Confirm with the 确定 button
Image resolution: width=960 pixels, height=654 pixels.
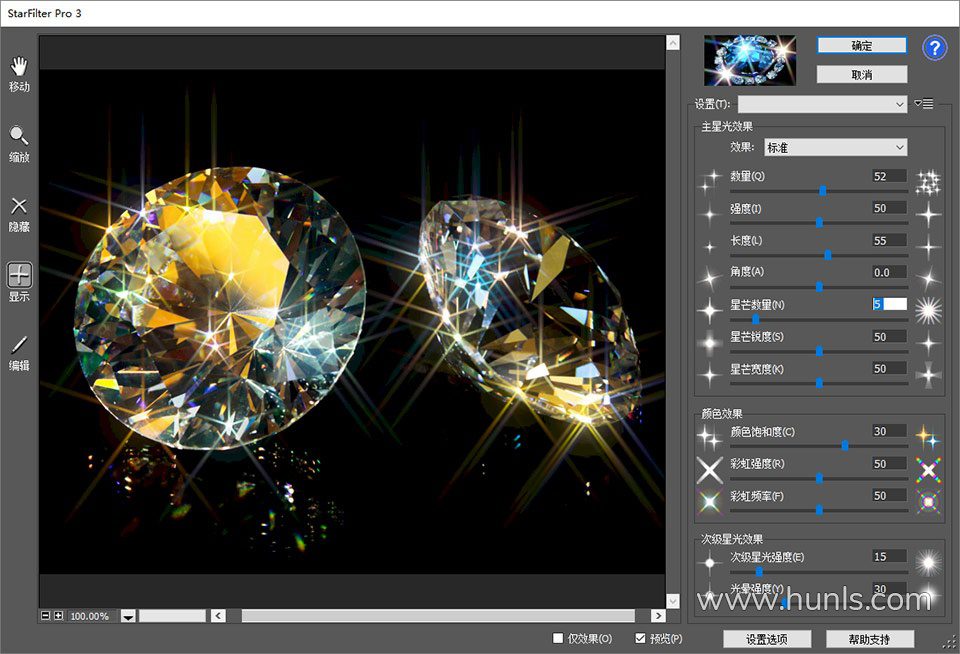pos(861,45)
